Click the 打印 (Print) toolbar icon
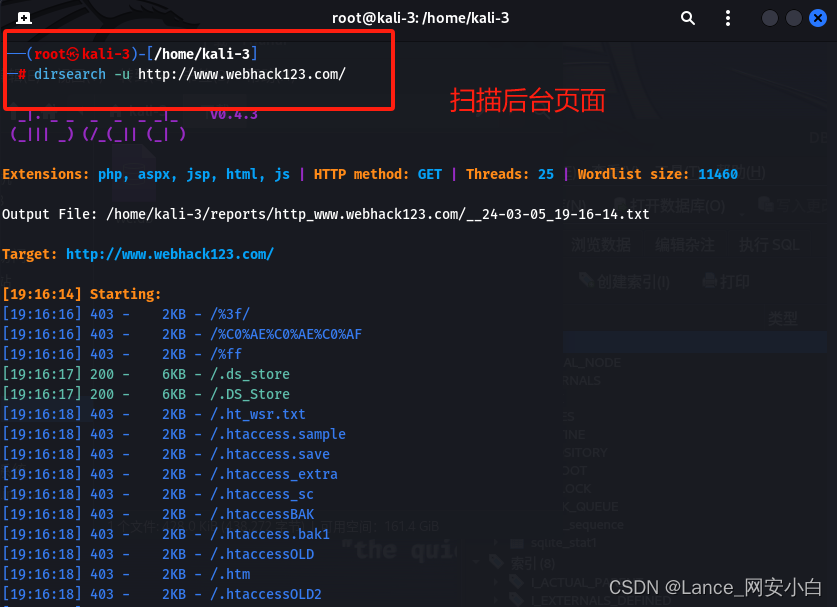Screen dimensions: 837x607 click(725, 281)
